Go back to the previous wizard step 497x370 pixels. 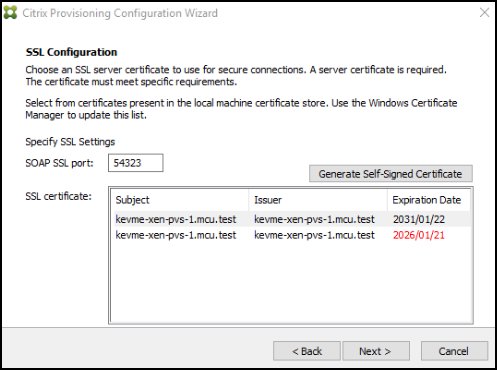pyautogui.click(x=307, y=351)
